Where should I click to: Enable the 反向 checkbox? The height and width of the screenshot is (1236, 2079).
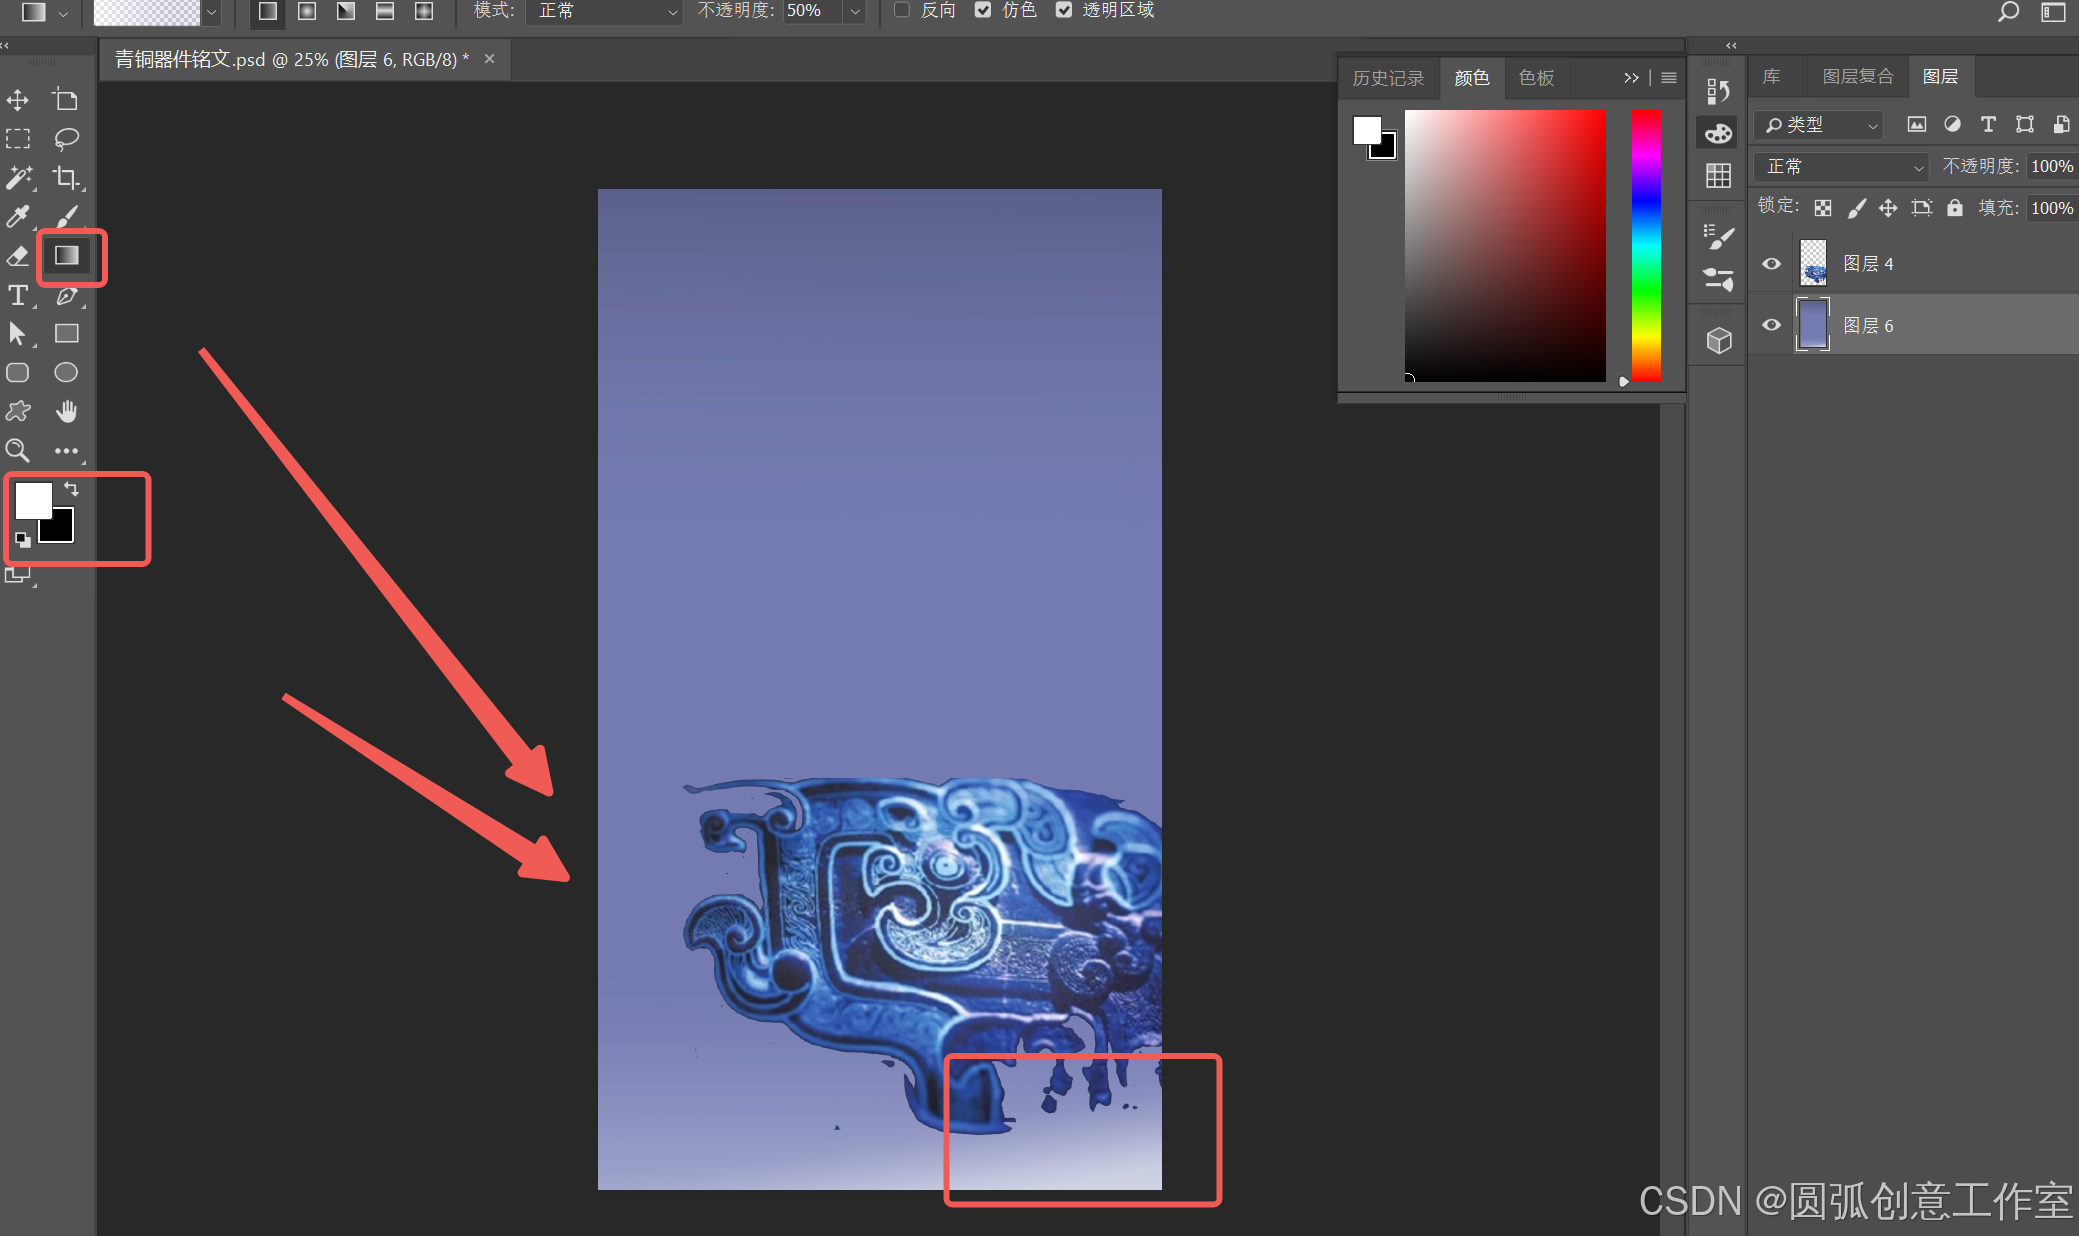pos(902,10)
